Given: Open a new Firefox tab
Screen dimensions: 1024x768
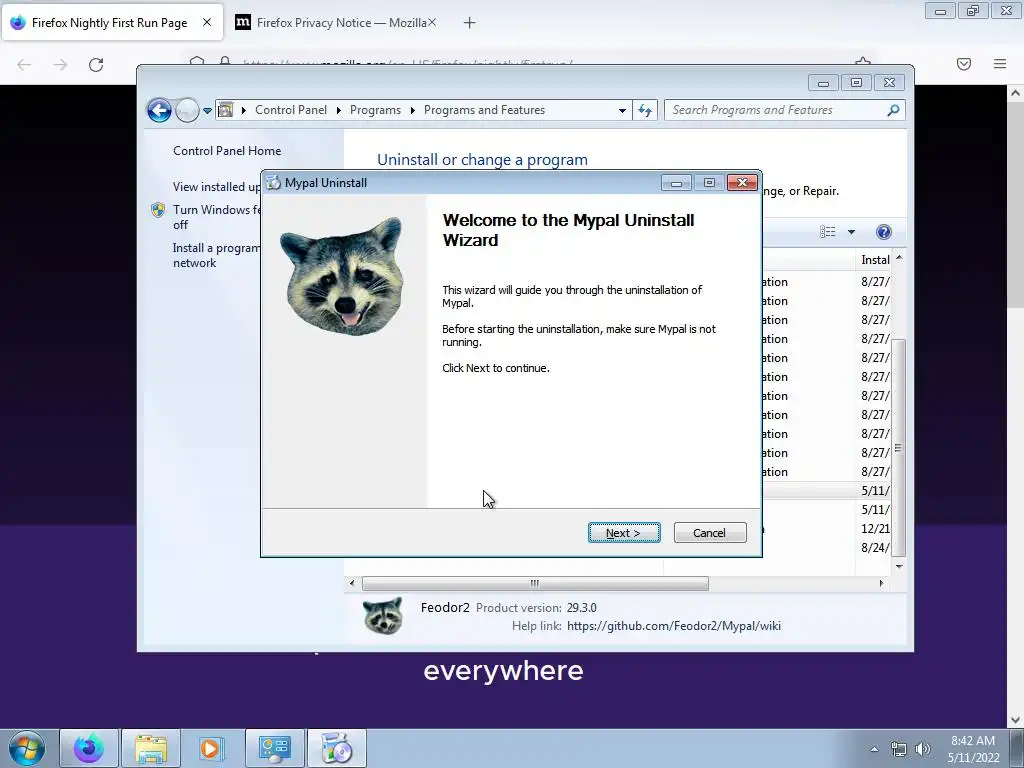Looking at the screenshot, I should pos(469,23).
